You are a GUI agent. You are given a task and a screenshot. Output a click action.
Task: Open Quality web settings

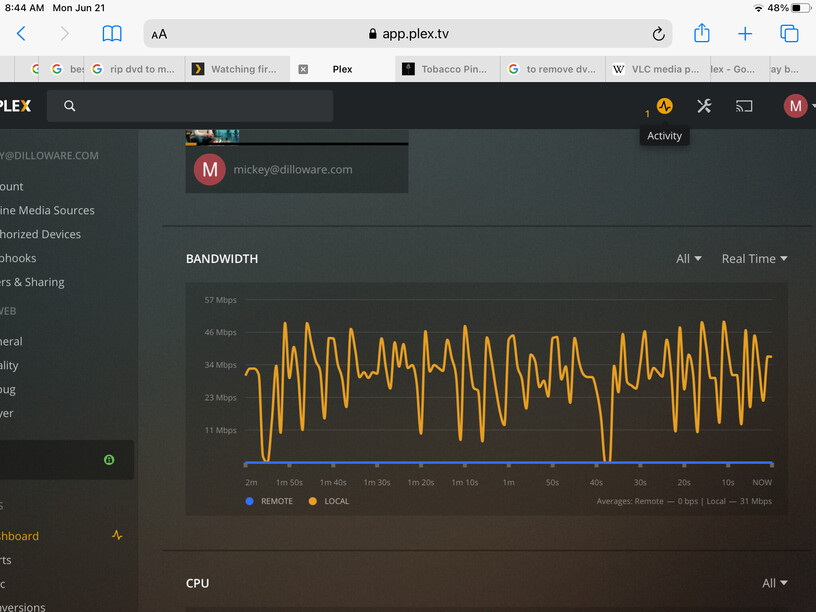[x=9, y=365]
